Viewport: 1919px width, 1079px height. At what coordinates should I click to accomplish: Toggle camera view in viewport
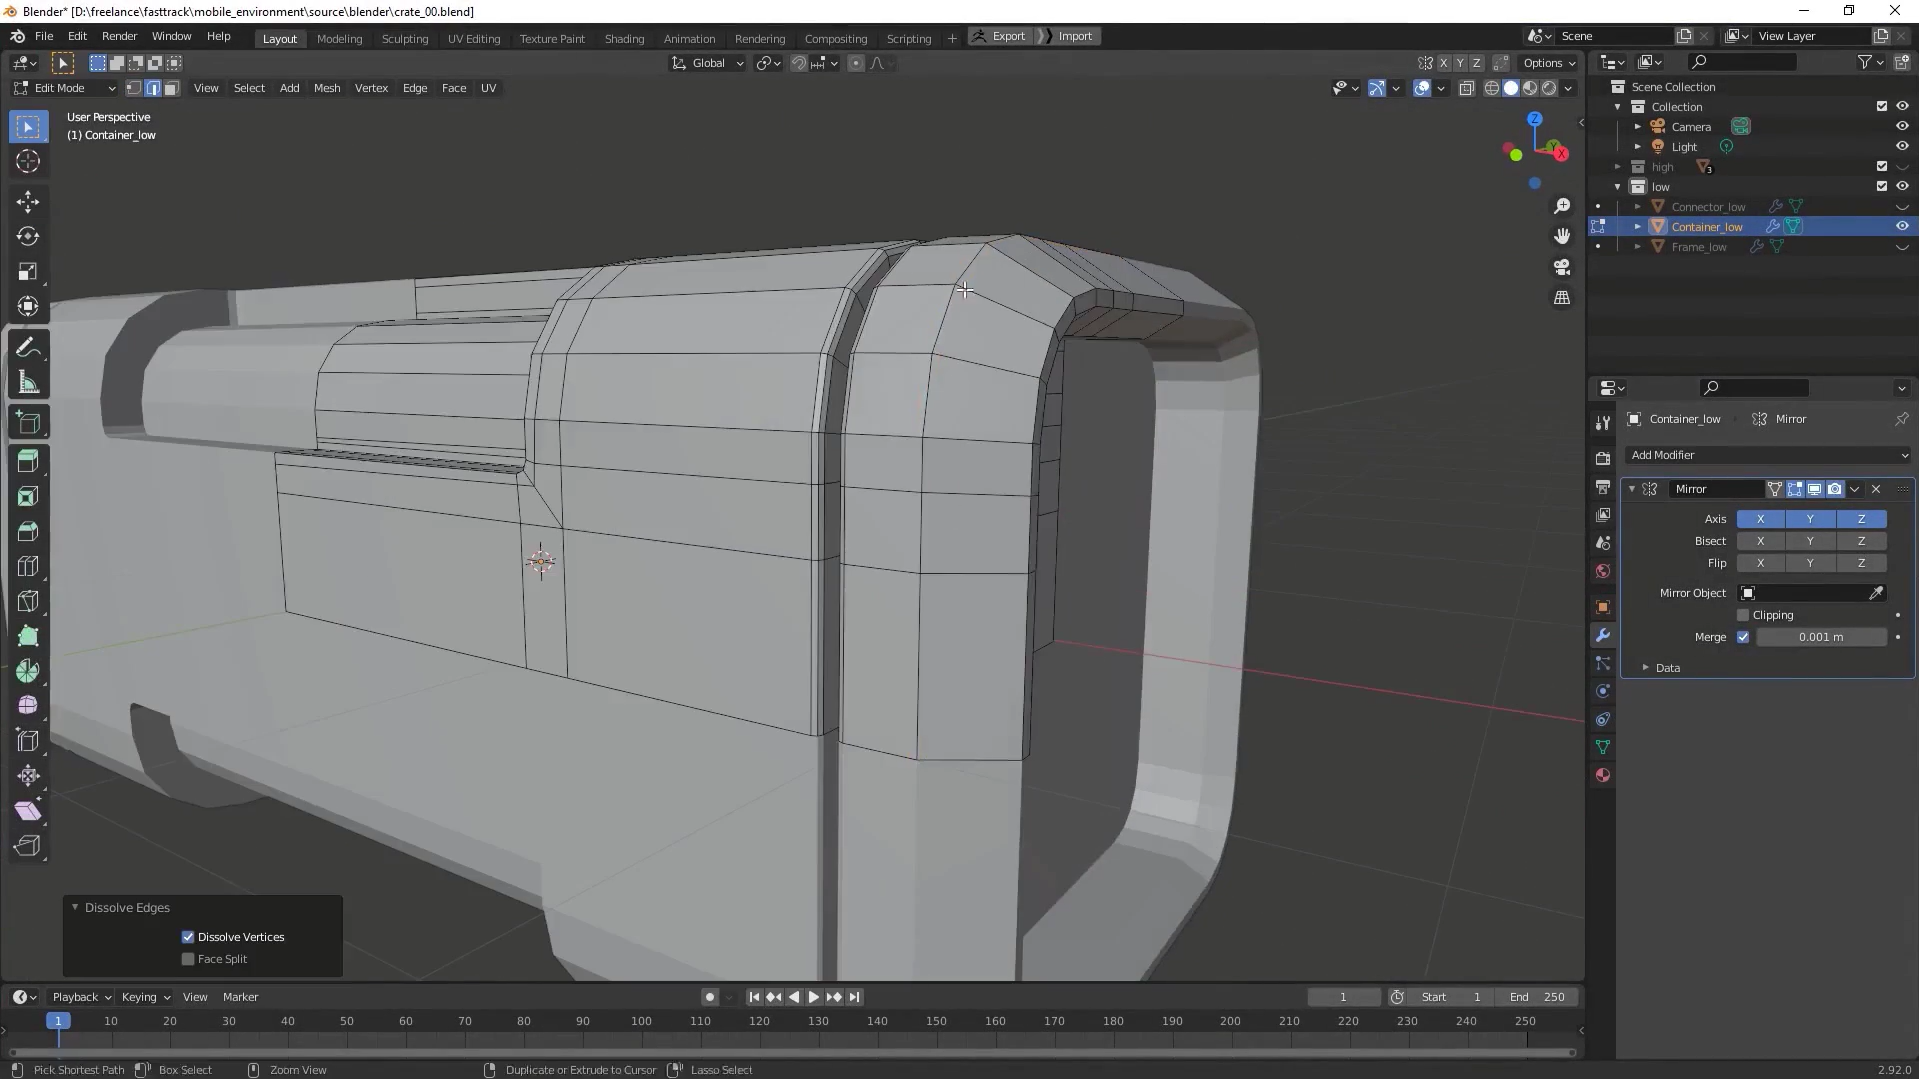coord(1562,267)
